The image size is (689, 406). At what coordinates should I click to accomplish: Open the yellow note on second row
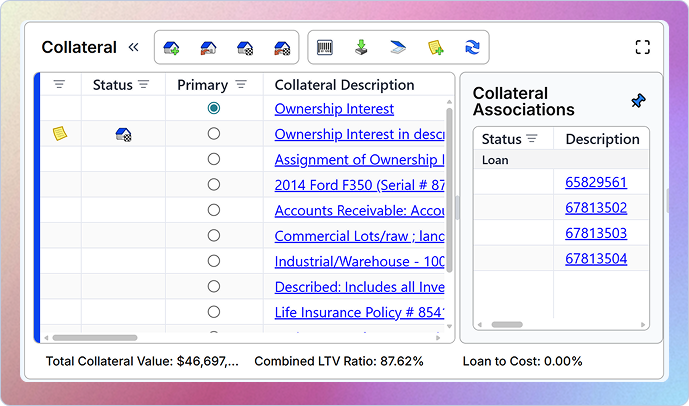click(x=60, y=134)
